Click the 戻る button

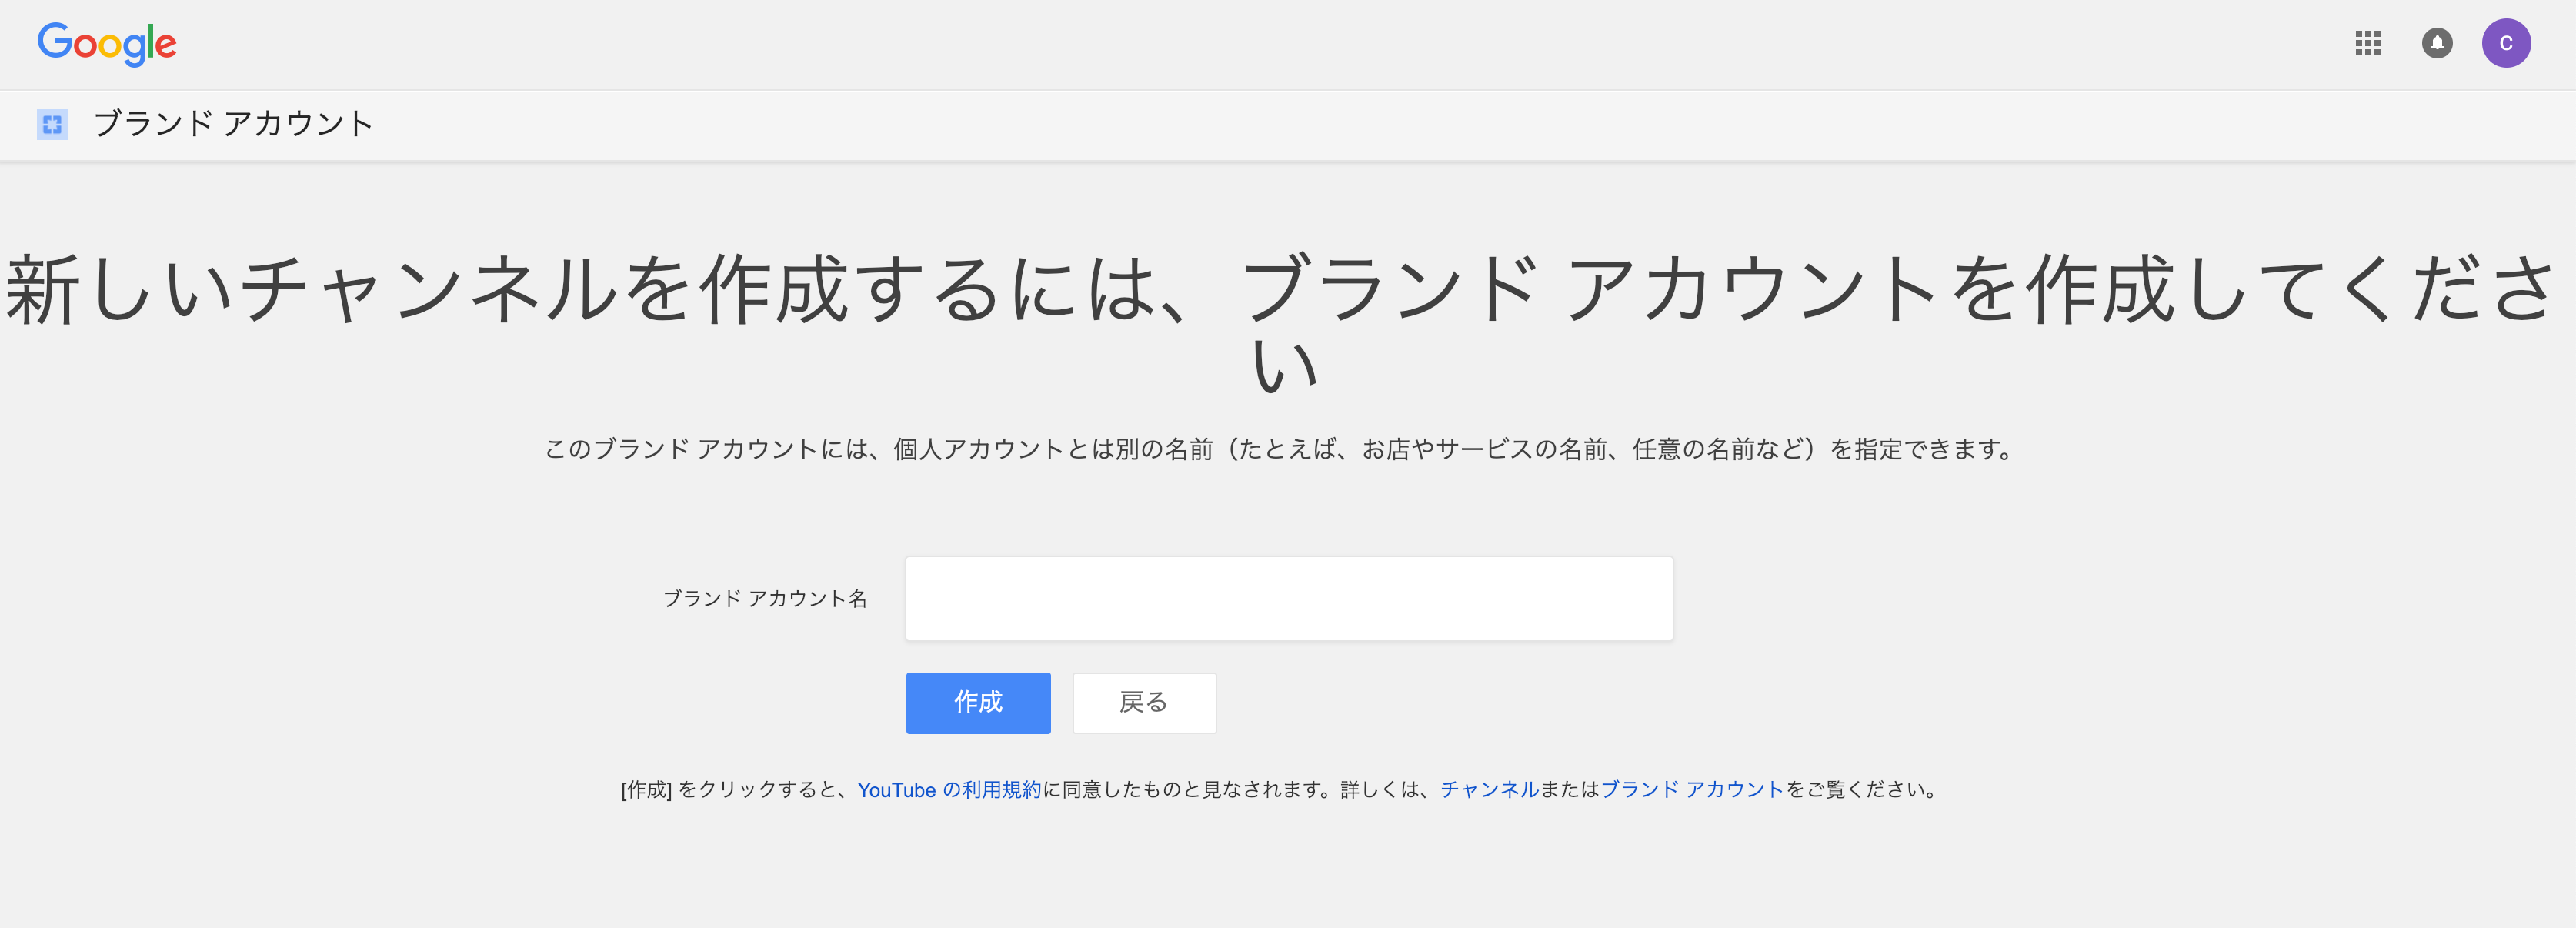1143,702
